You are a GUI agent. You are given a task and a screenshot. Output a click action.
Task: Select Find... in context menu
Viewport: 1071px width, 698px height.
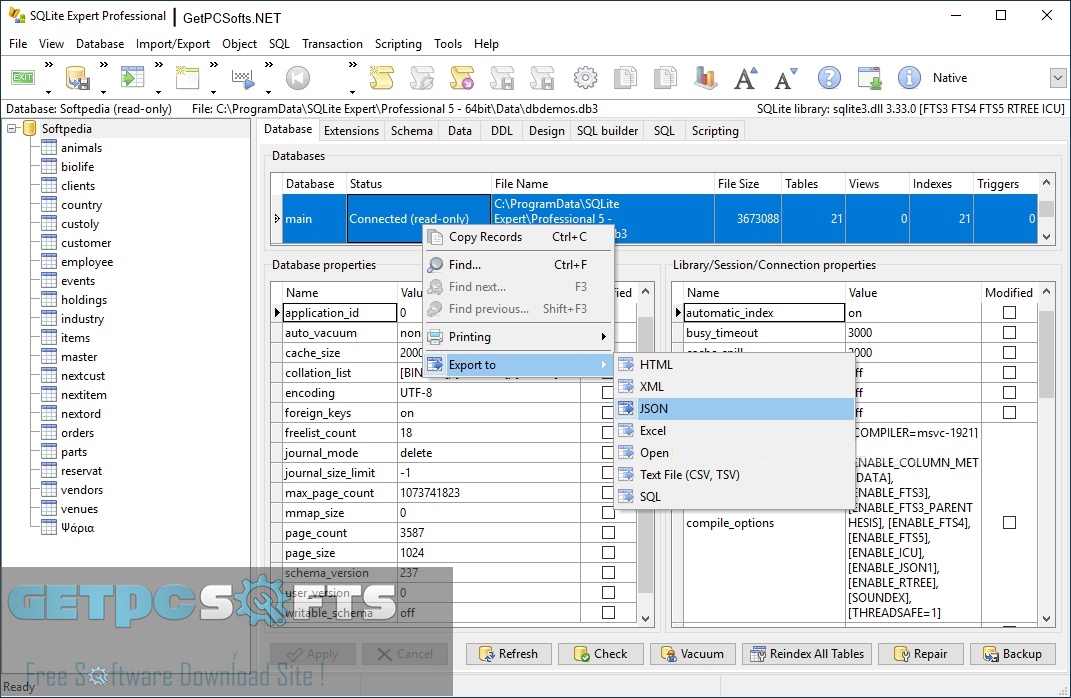(x=518, y=265)
